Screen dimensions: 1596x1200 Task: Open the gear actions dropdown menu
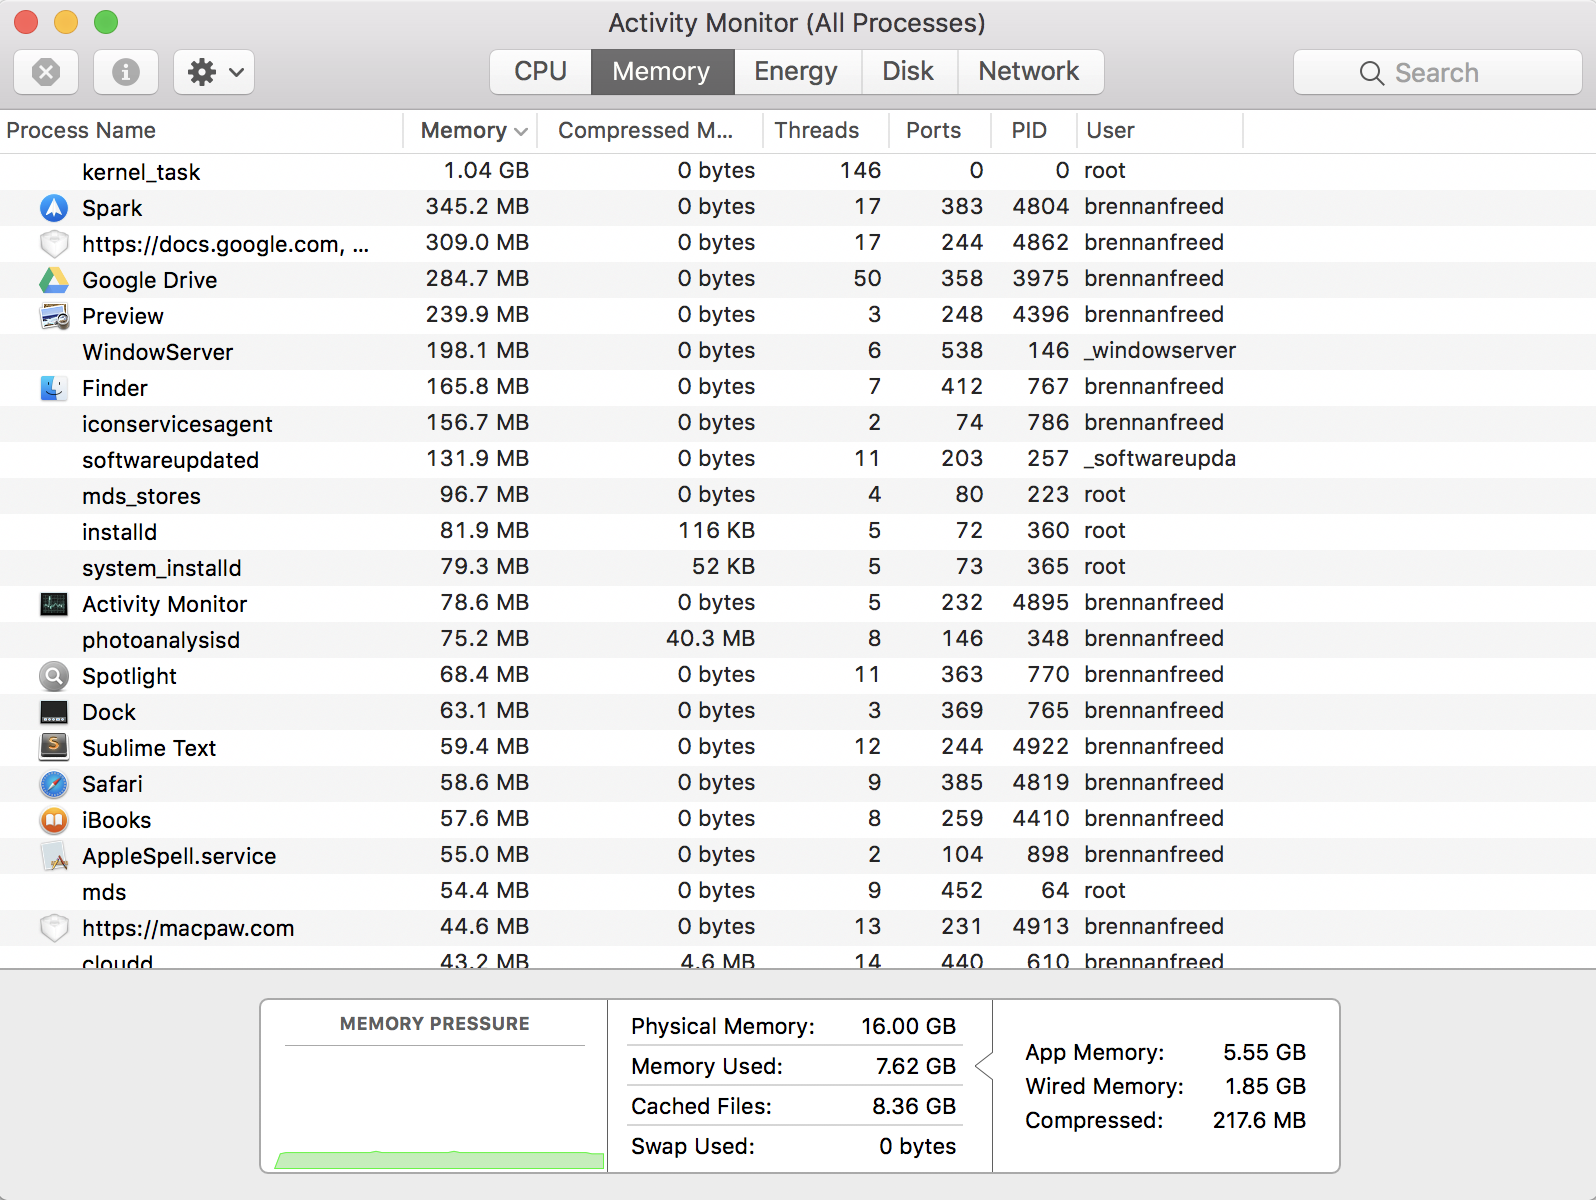[214, 72]
